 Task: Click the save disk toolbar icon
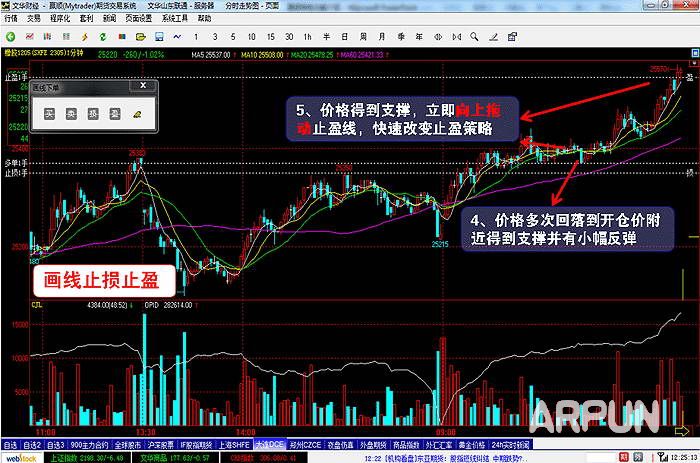pos(159,37)
